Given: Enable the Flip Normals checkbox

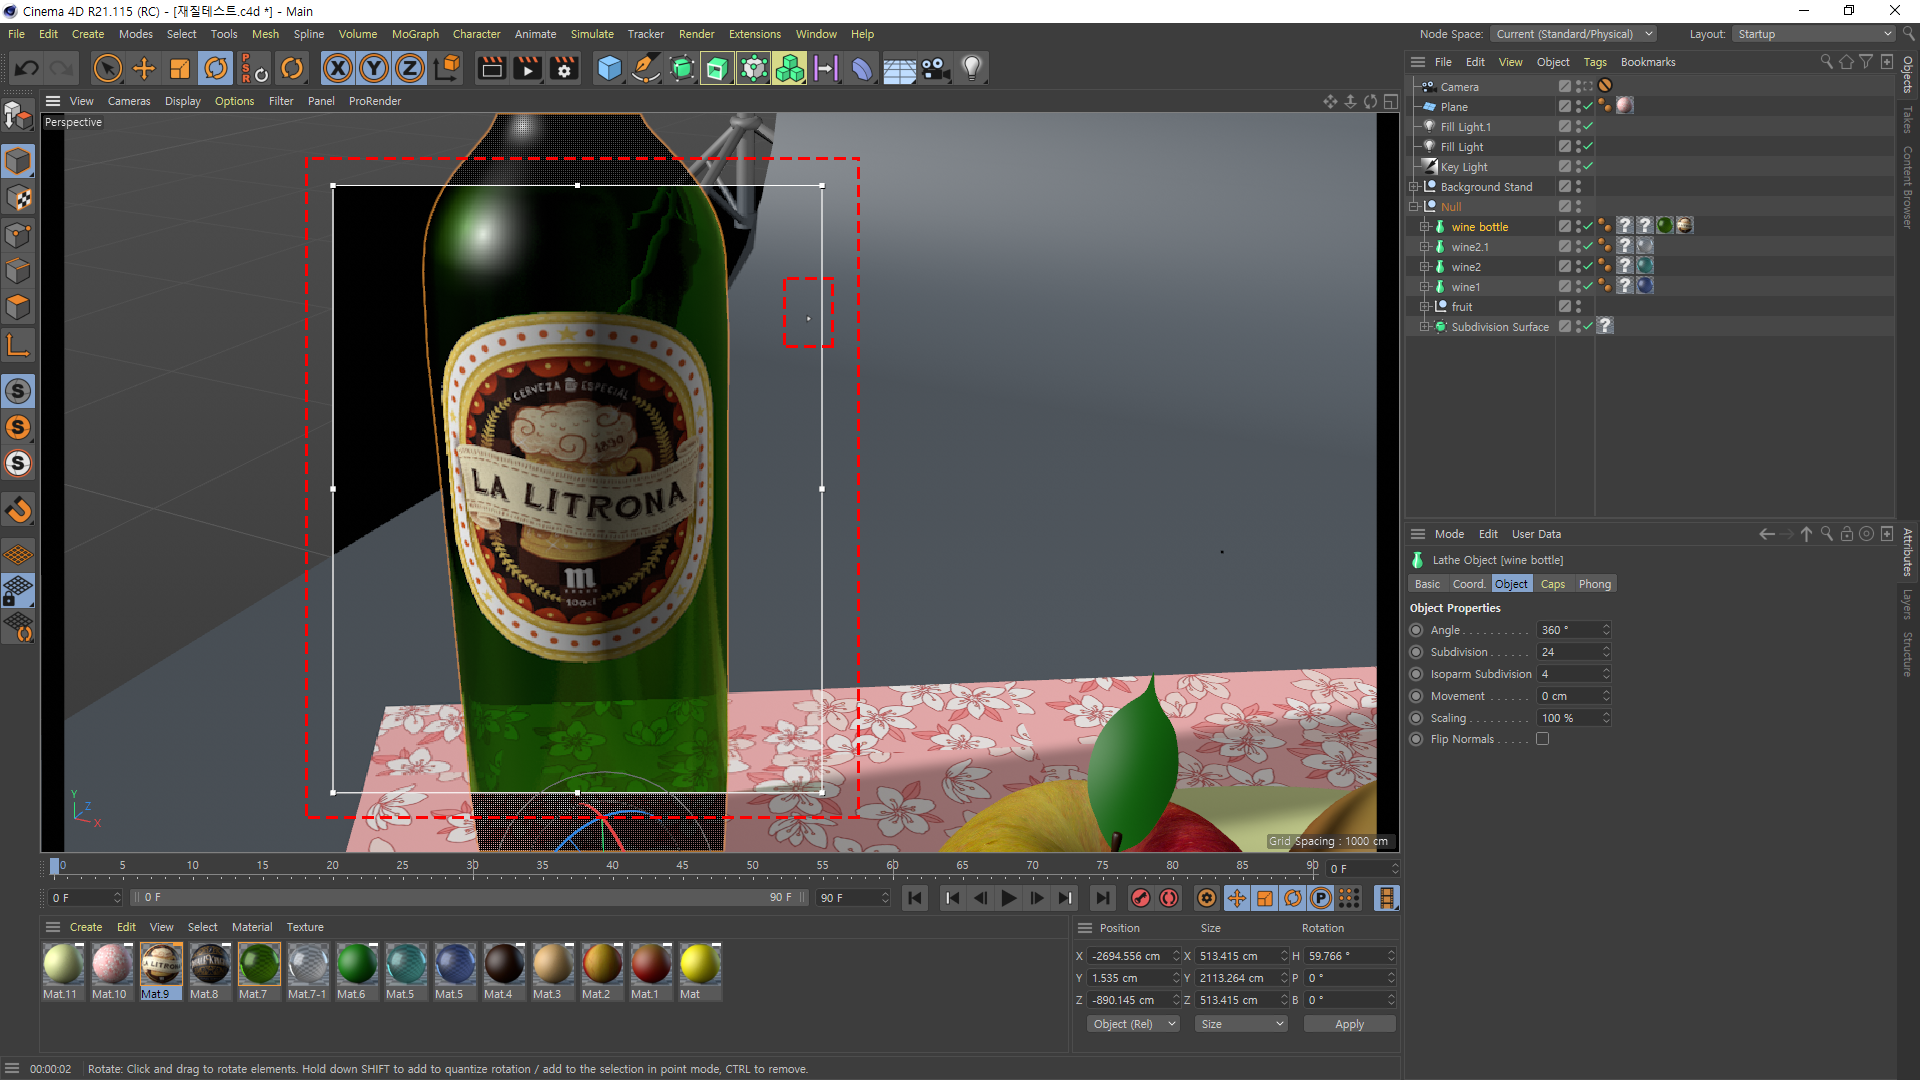Looking at the screenshot, I should coord(1542,739).
